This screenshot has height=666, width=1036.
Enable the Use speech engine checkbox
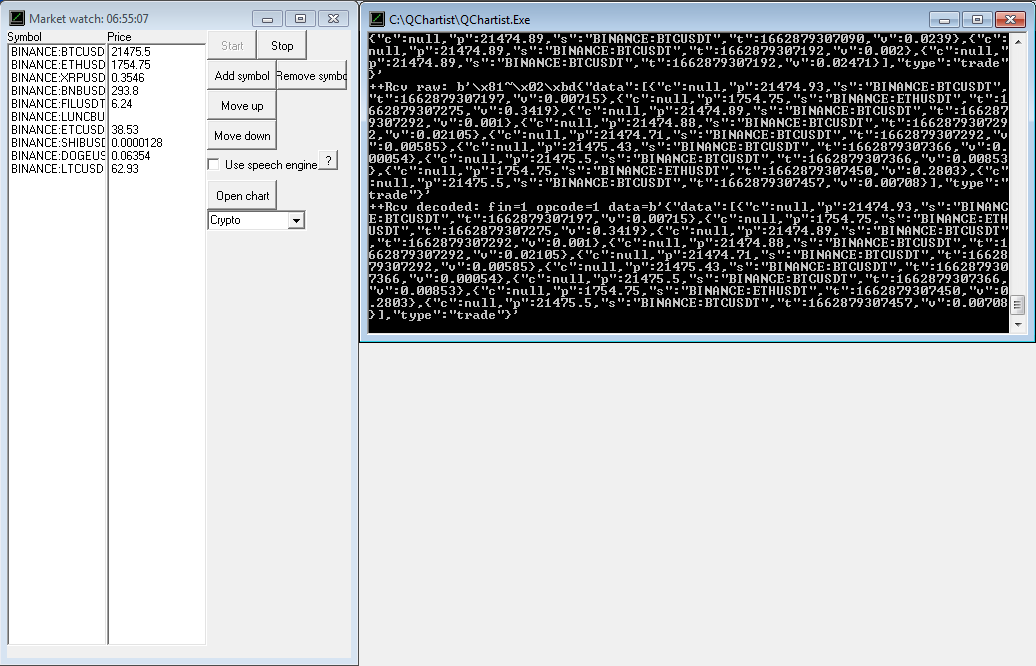coord(213,165)
